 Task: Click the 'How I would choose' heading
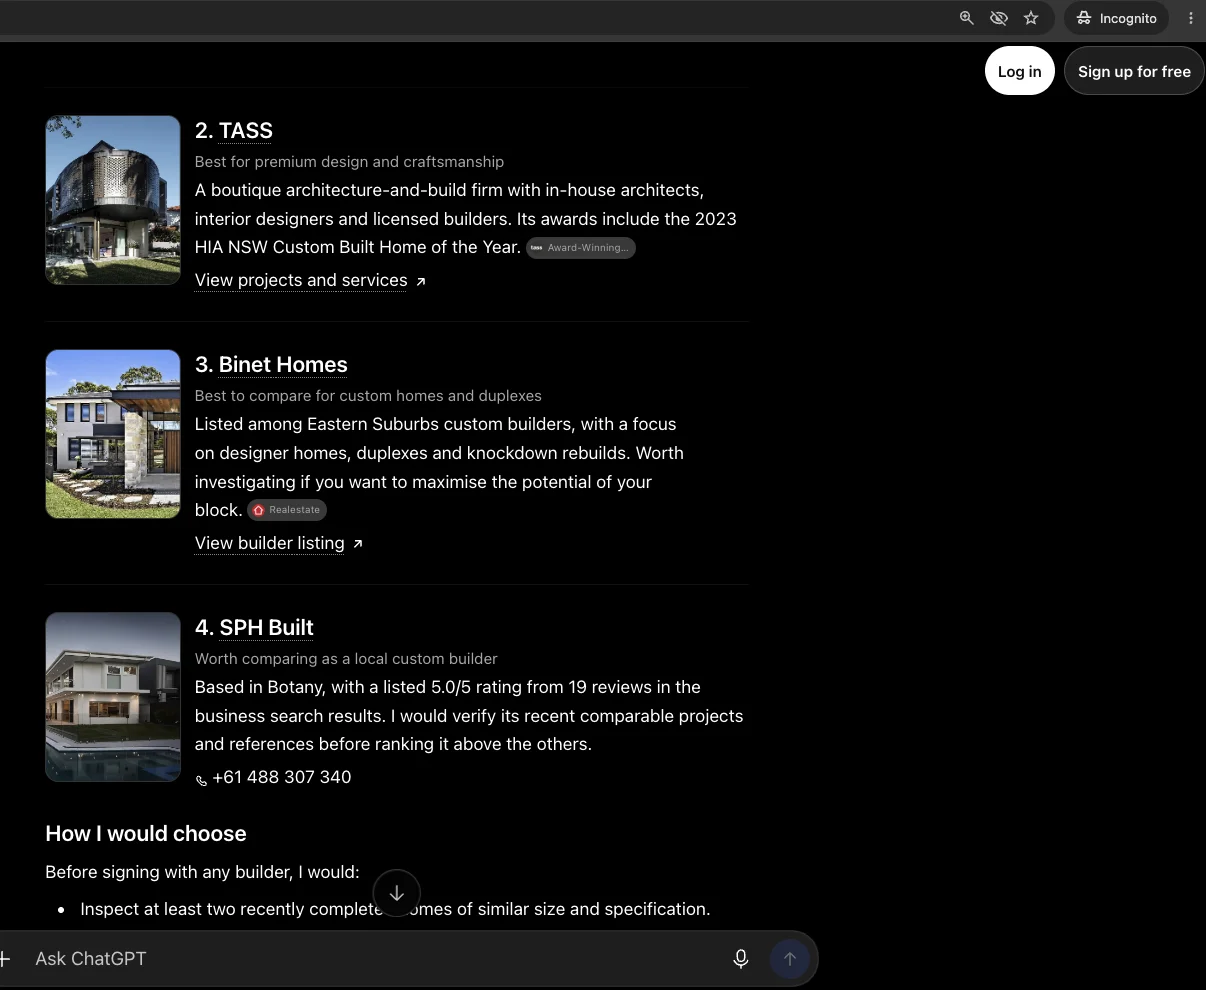pos(146,834)
